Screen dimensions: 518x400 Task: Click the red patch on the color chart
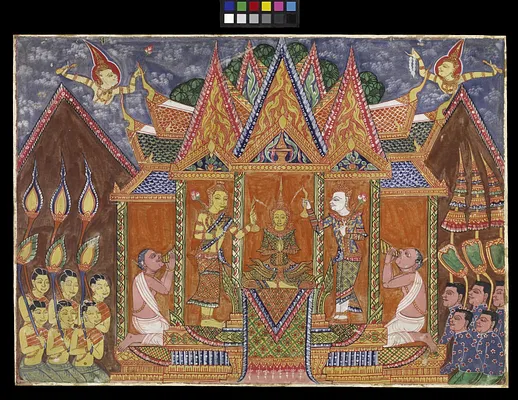(x=254, y=6)
